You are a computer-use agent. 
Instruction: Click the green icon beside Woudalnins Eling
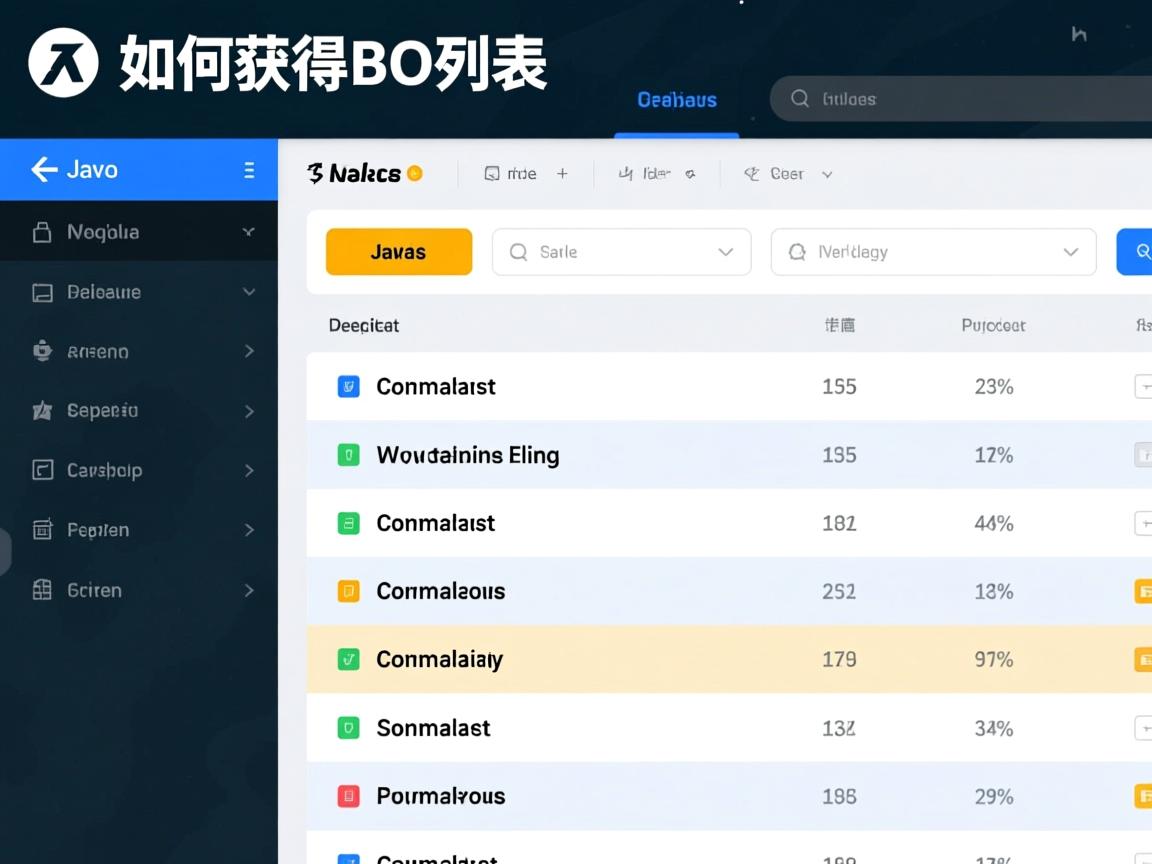350,454
